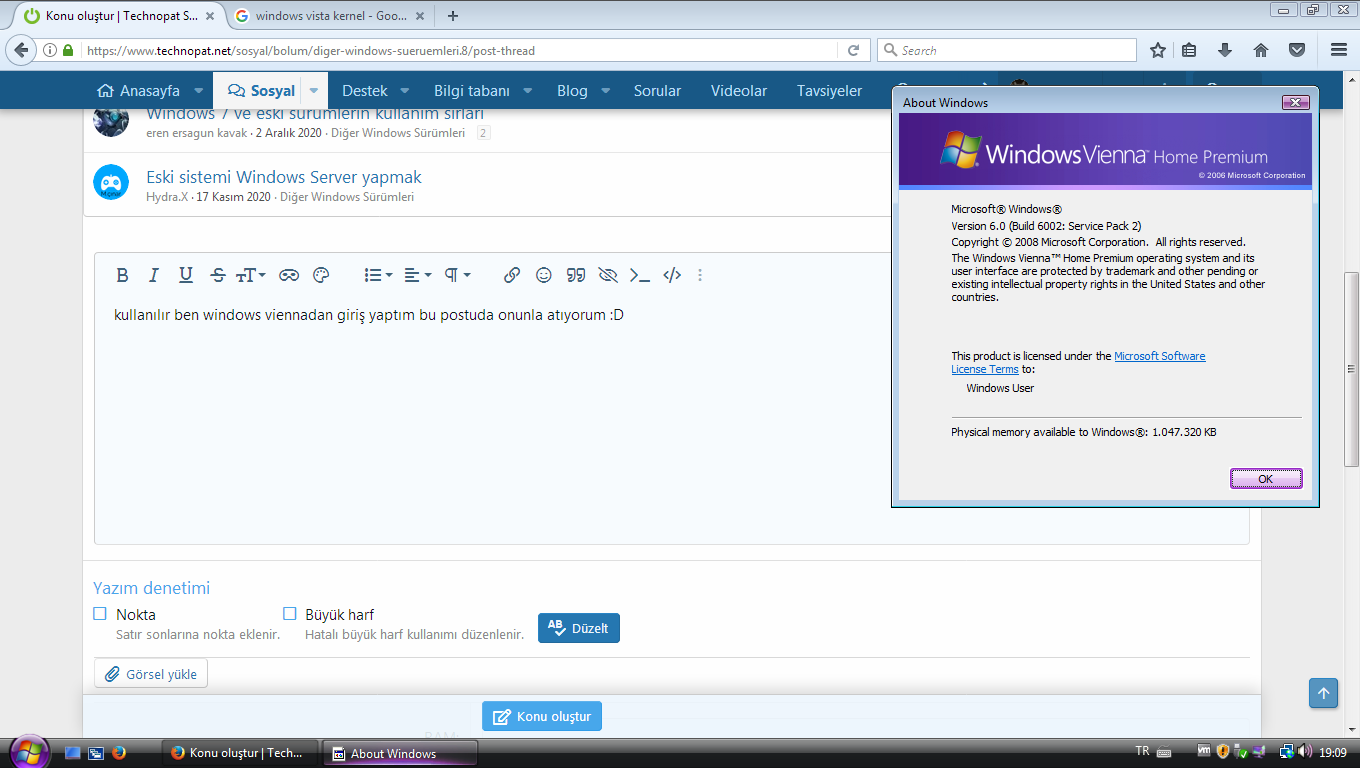Open the Videolar menu item

tap(739, 91)
